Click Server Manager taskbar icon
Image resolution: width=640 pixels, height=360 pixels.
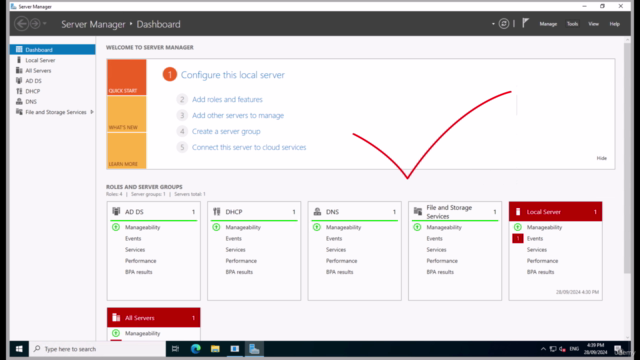[x=254, y=349]
